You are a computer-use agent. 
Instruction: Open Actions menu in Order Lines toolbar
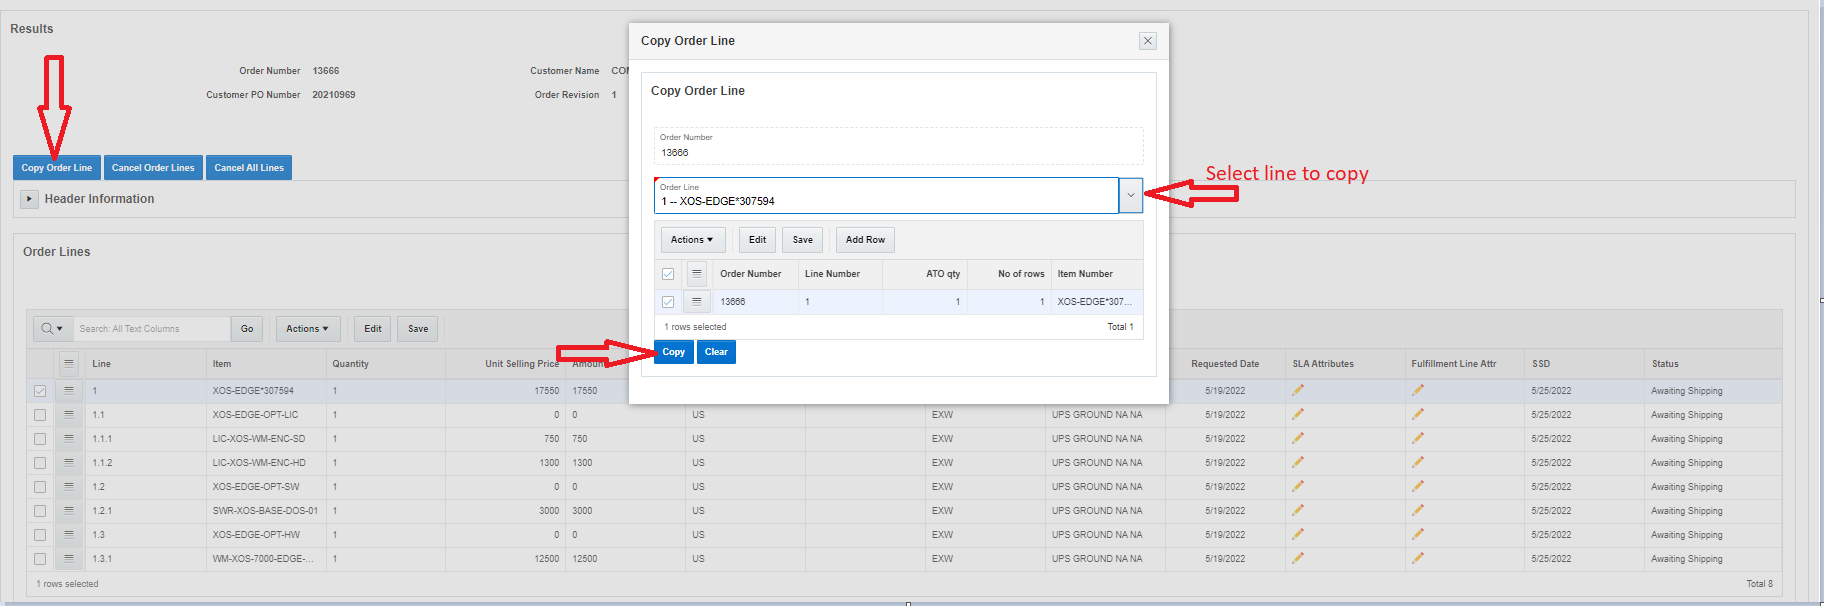click(307, 329)
